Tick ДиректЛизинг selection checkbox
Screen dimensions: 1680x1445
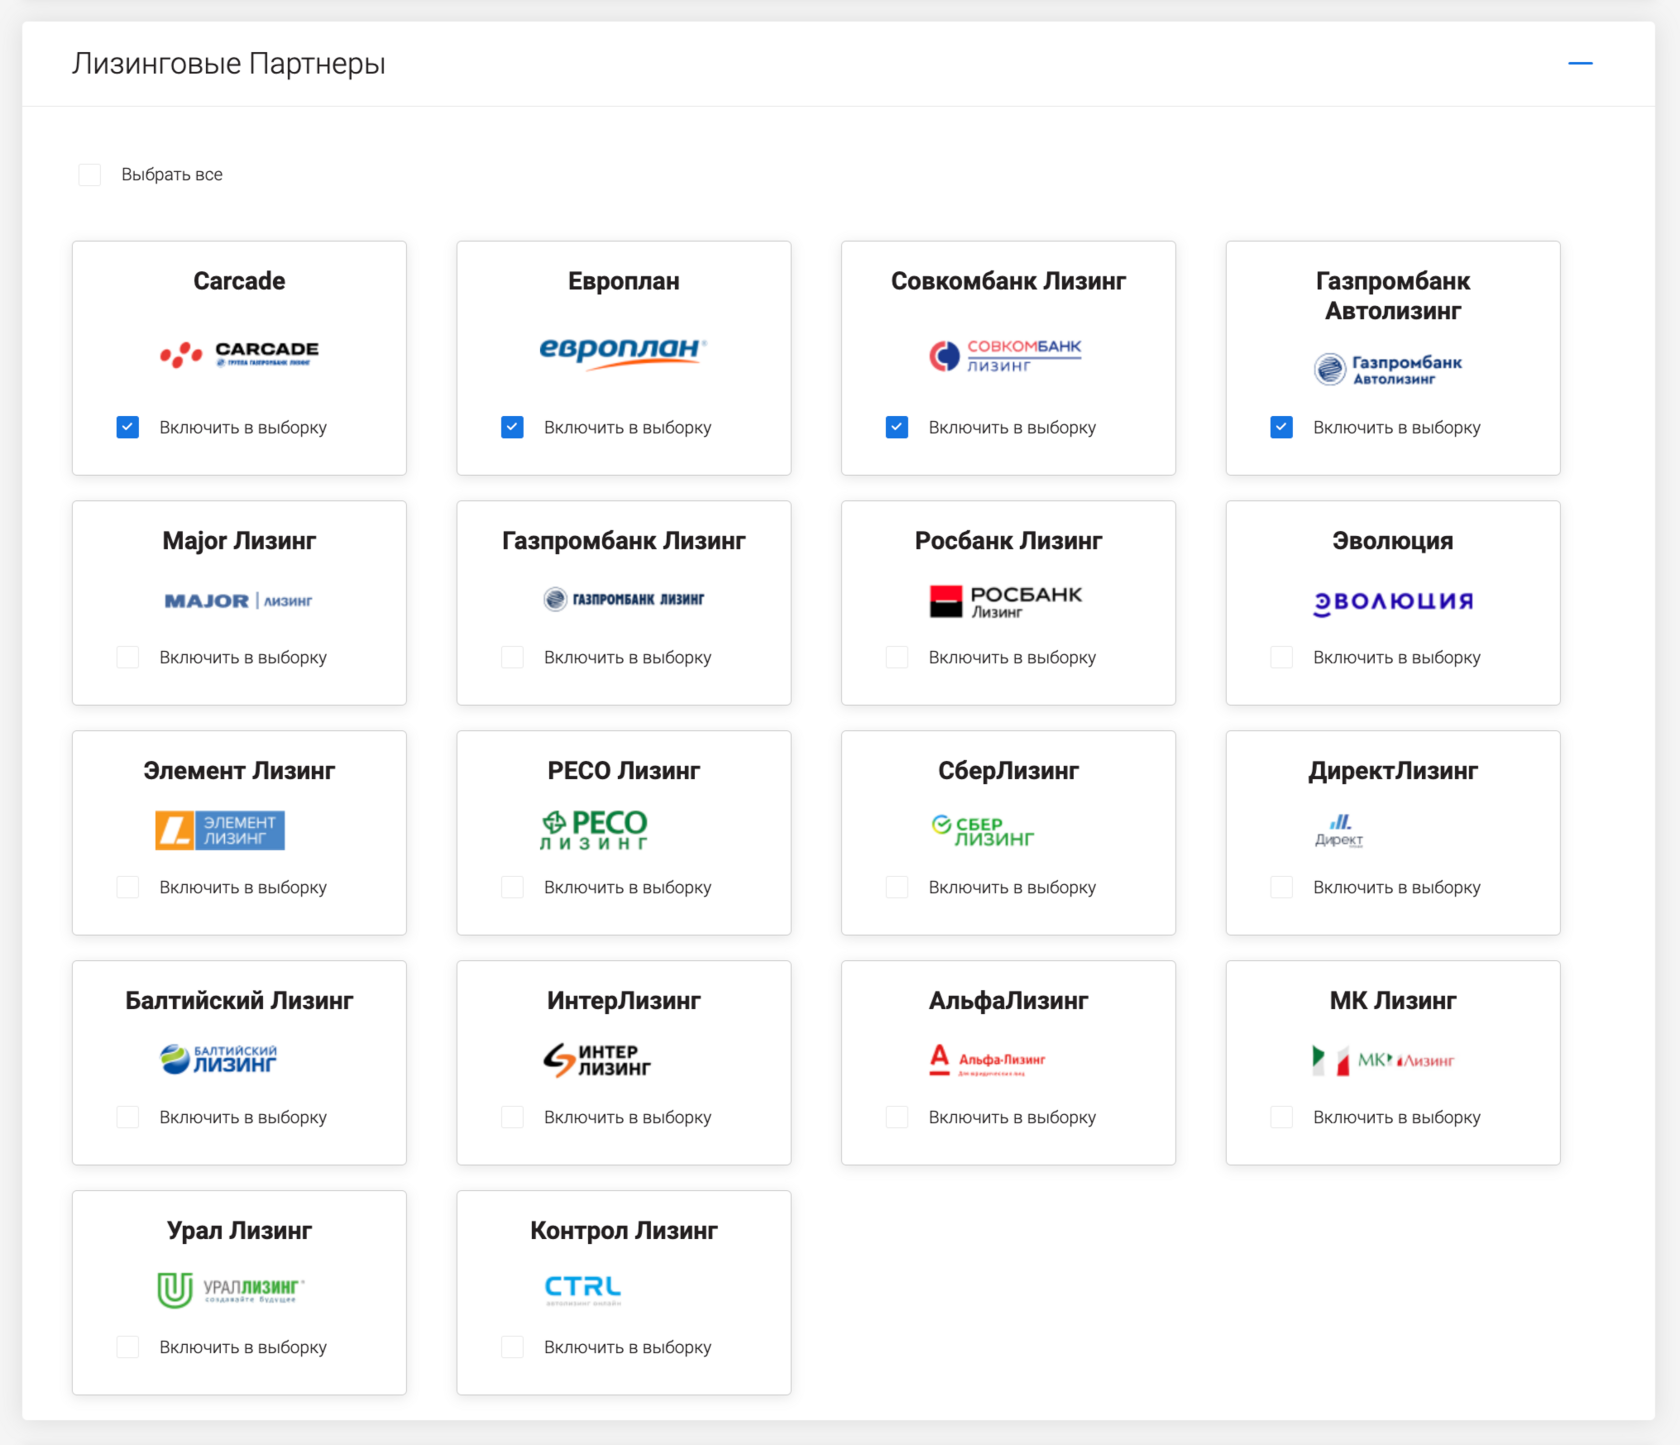pyautogui.click(x=1281, y=888)
